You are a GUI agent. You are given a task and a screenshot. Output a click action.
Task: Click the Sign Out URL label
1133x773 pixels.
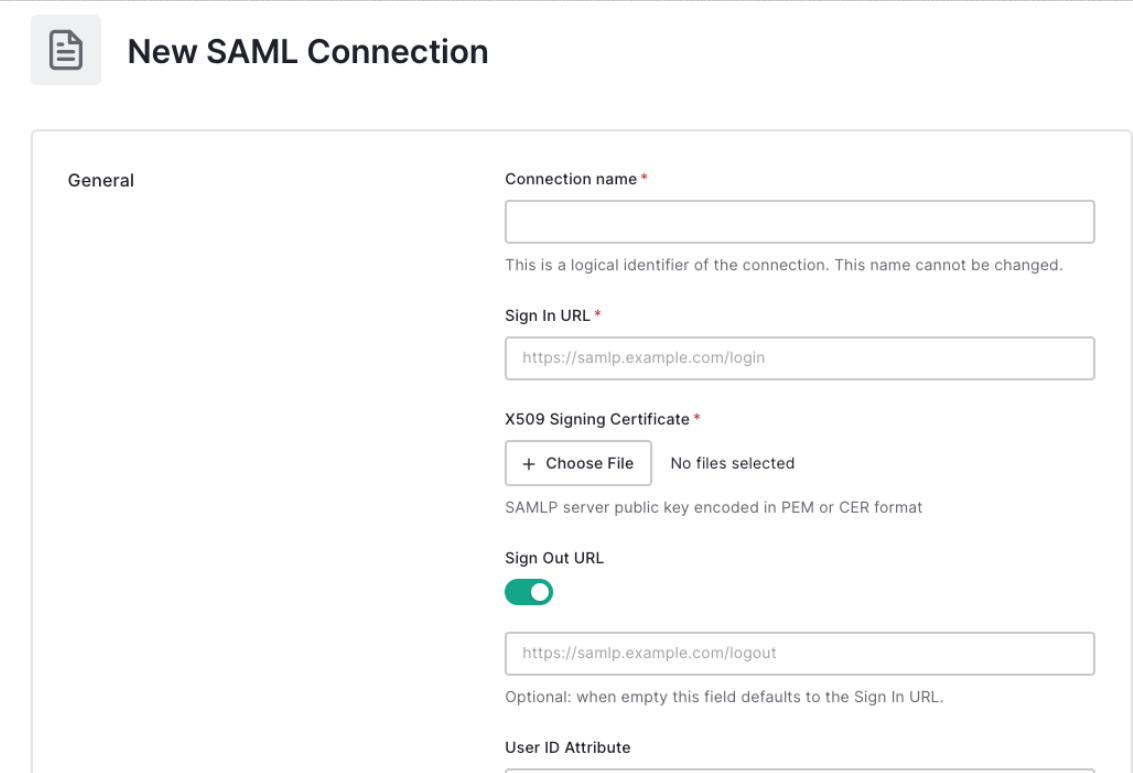(554, 558)
